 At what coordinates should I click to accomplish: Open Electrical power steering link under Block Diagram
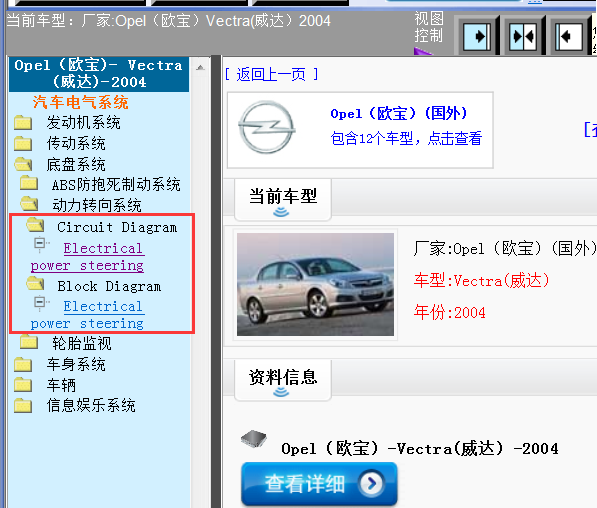(87, 315)
